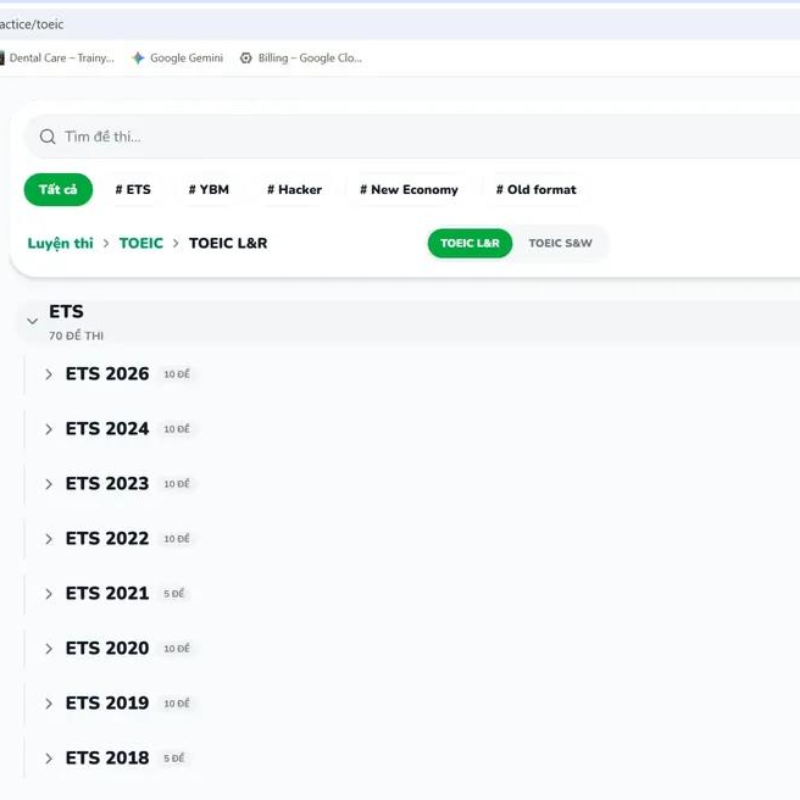
Task: Select the Tất cả filter chip
Action: (58, 190)
